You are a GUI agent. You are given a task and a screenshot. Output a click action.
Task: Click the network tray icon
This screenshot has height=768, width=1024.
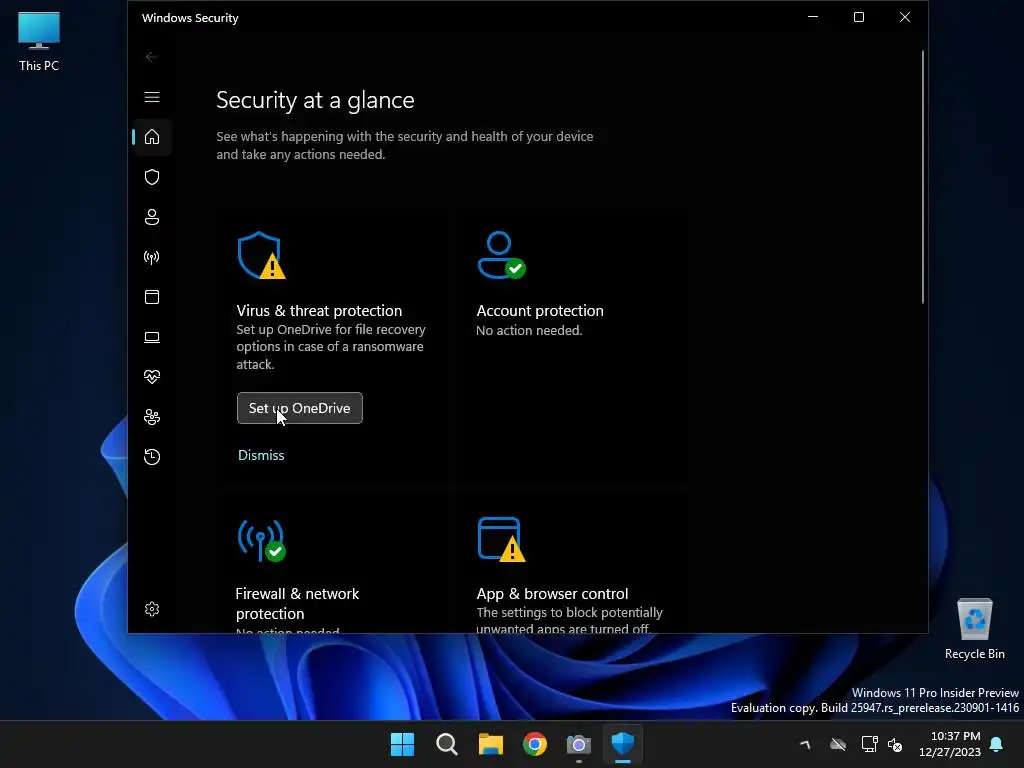pyautogui.click(x=869, y=744)
